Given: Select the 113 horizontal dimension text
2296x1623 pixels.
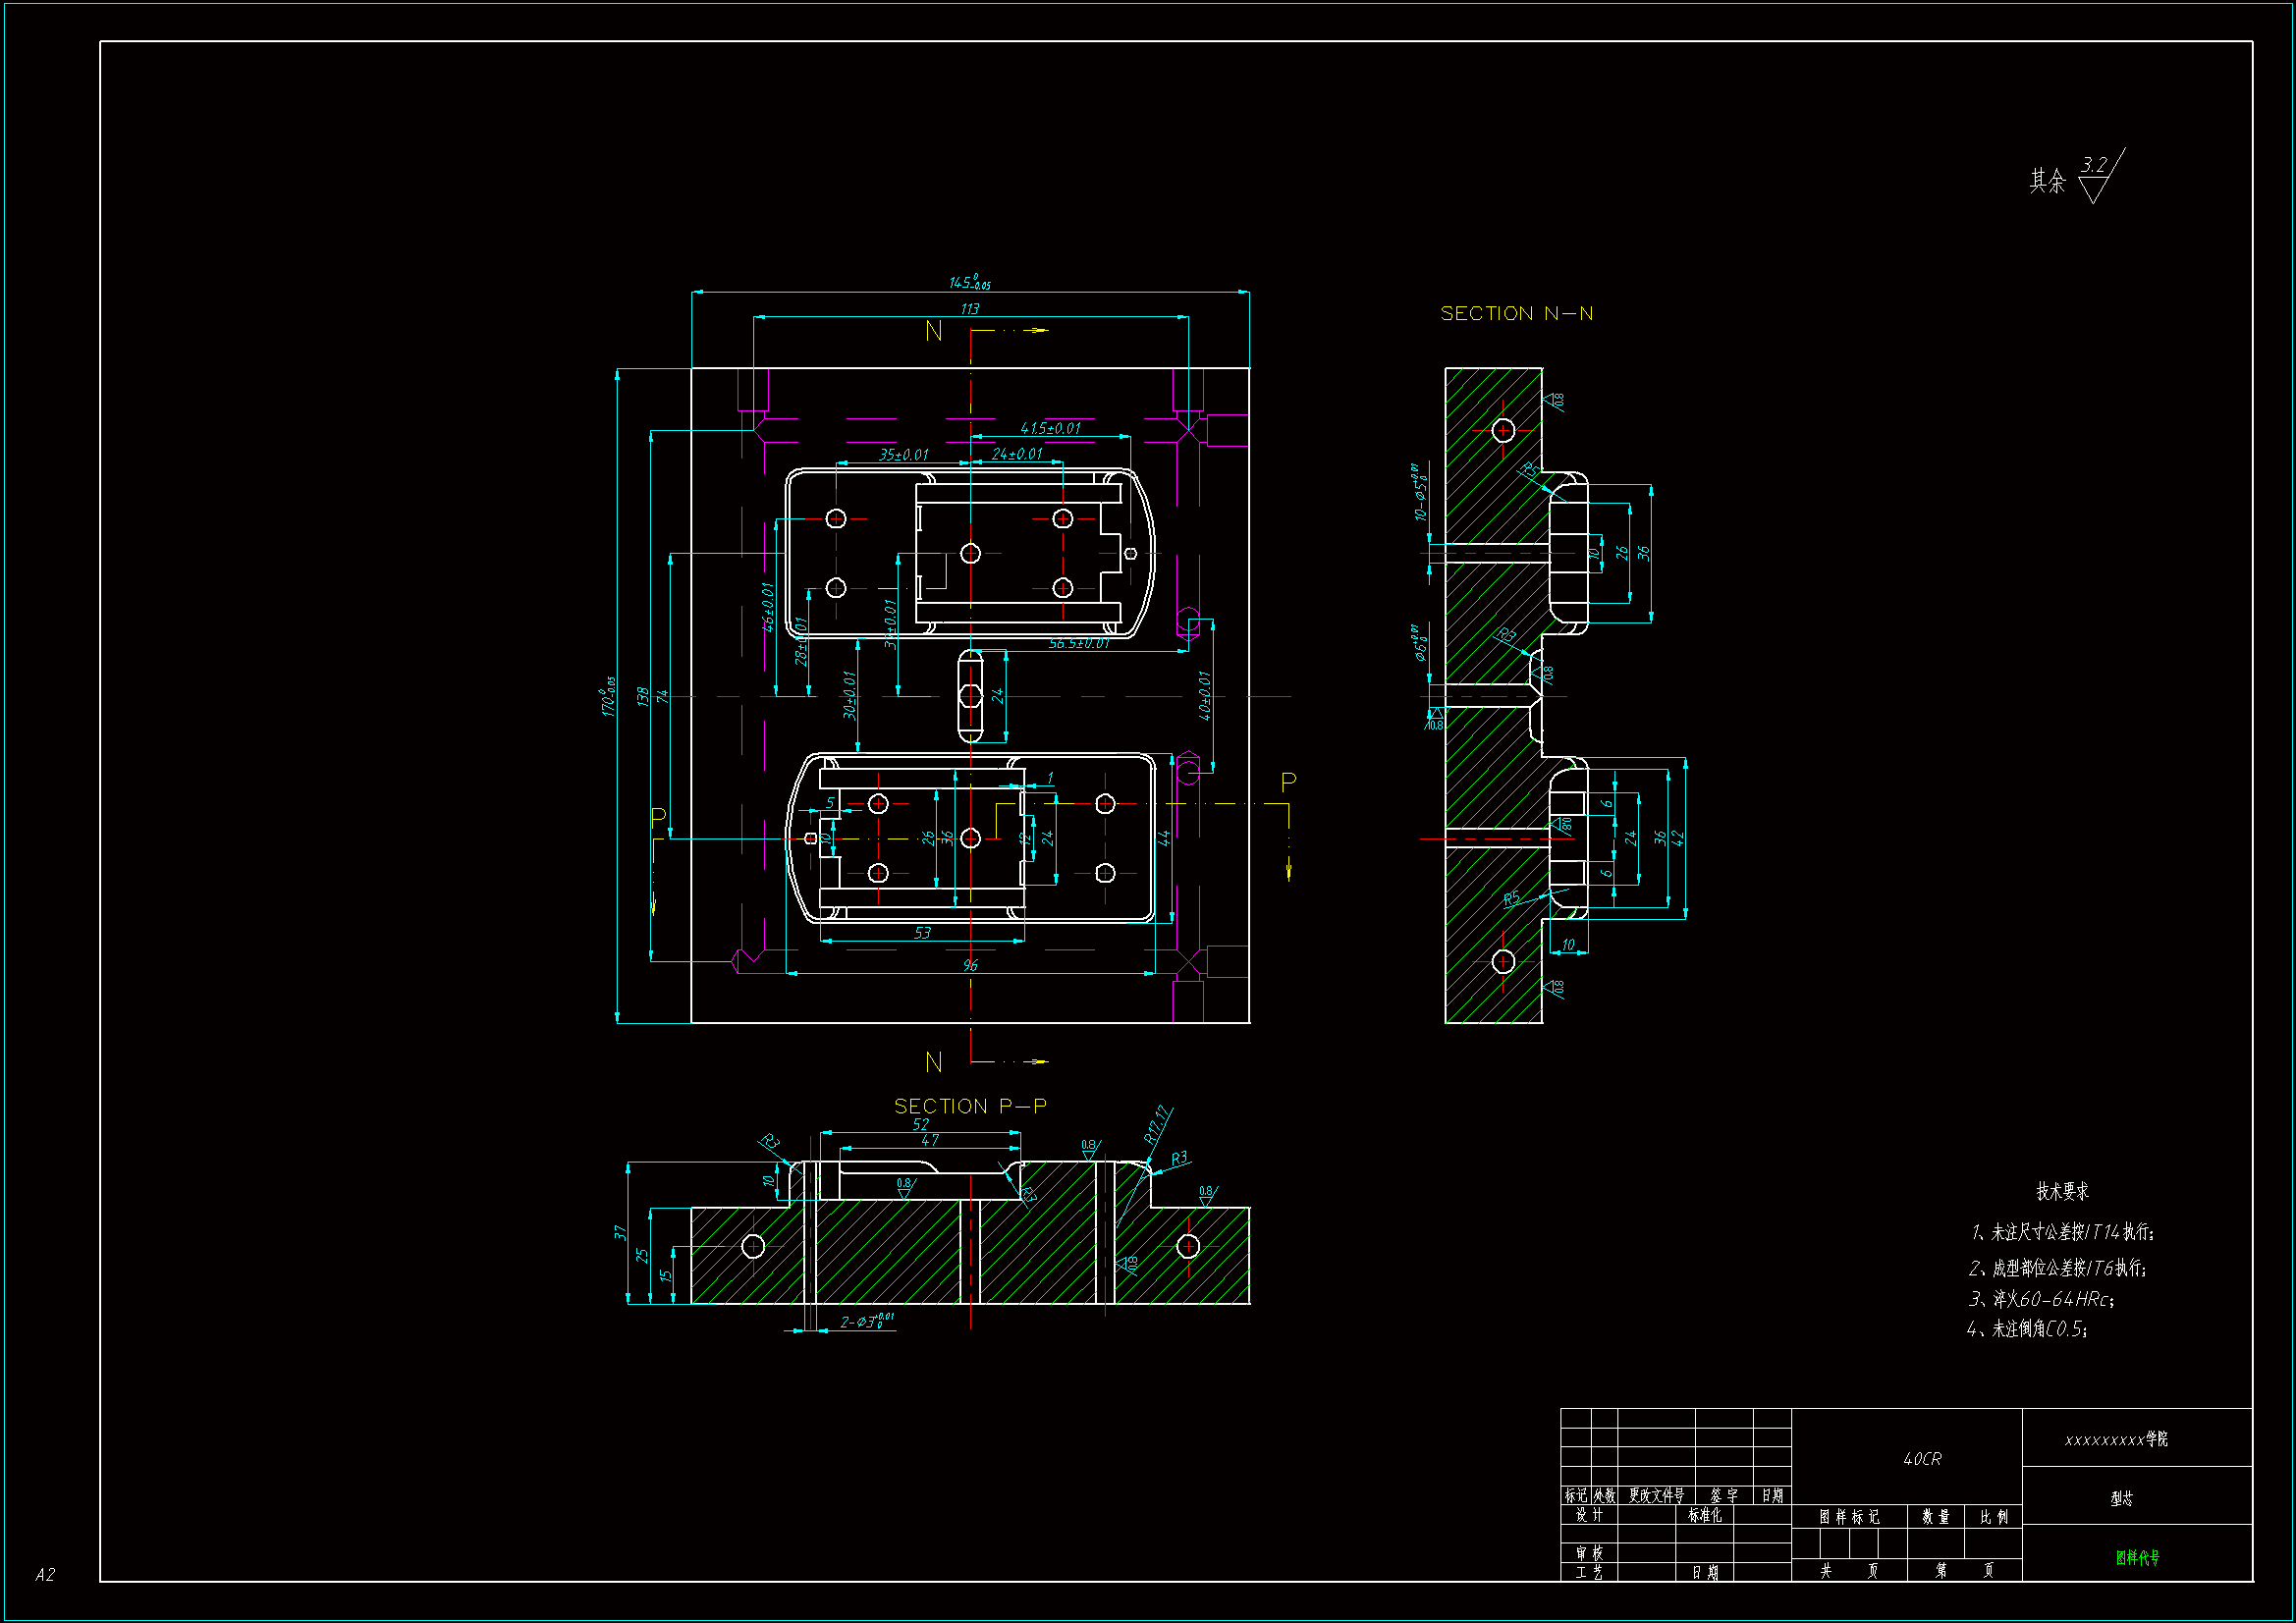Looking at the screenshot, I should click(x=970, y=309).
